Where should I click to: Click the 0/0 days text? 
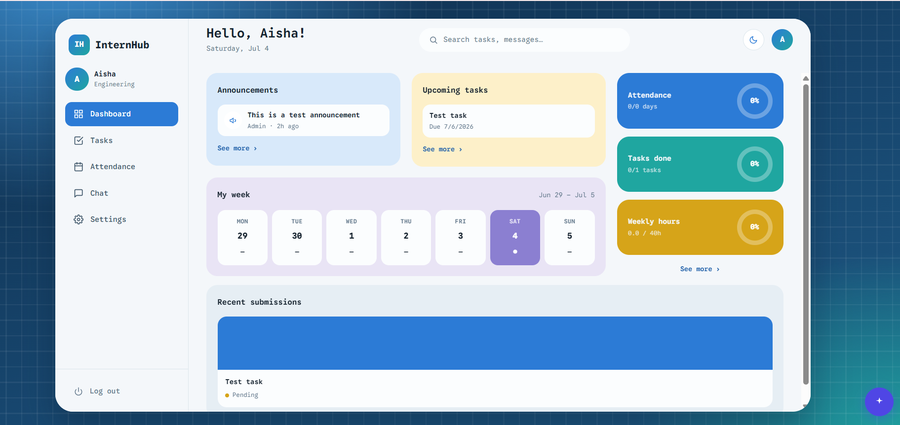tap(642, 107)
